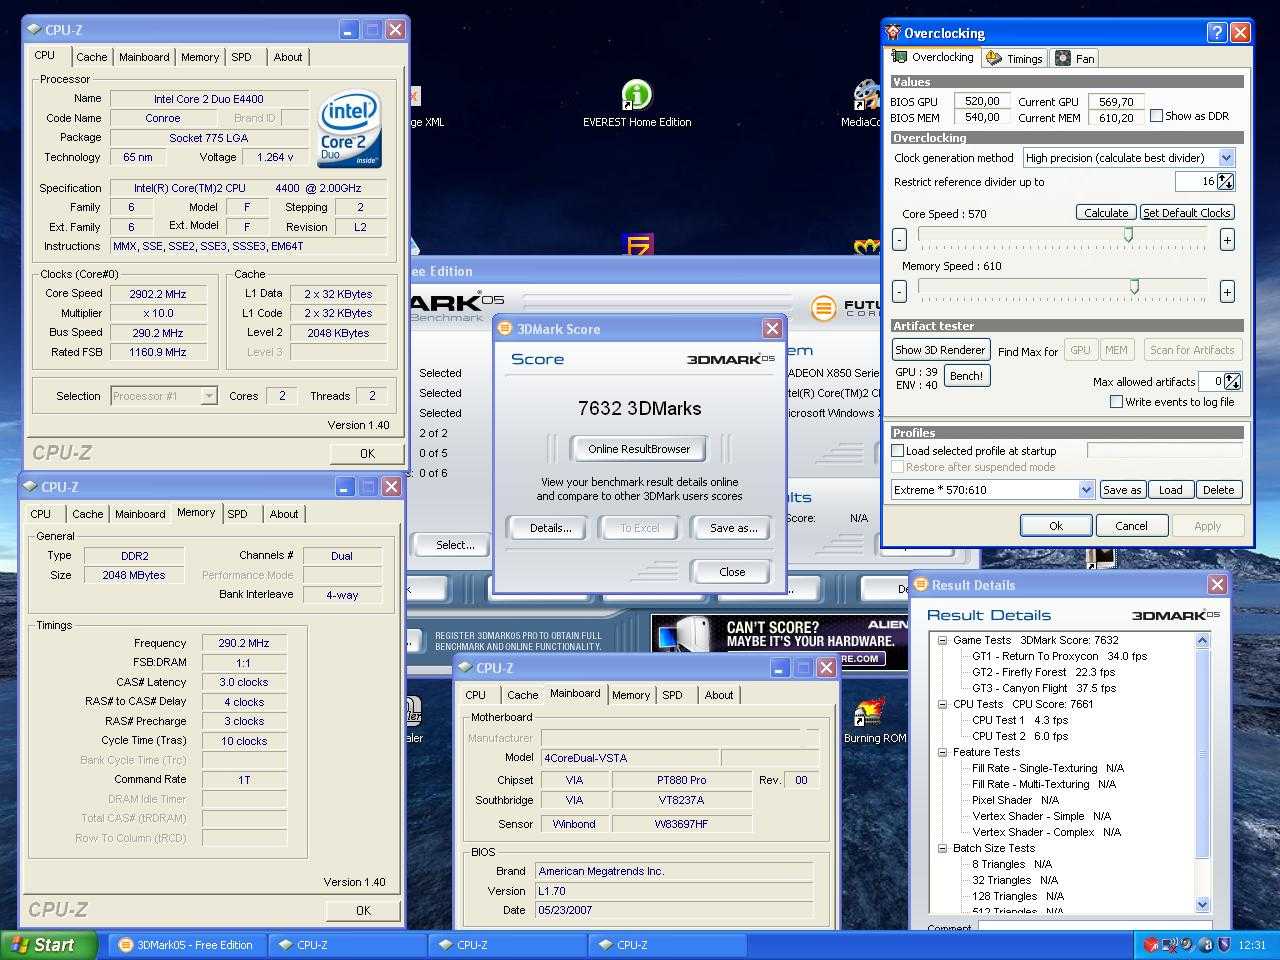This screenshot has height=960, width=1280.
Task: Open the About tab in Mainboard CPU-Z window
Action: [719, 695]
